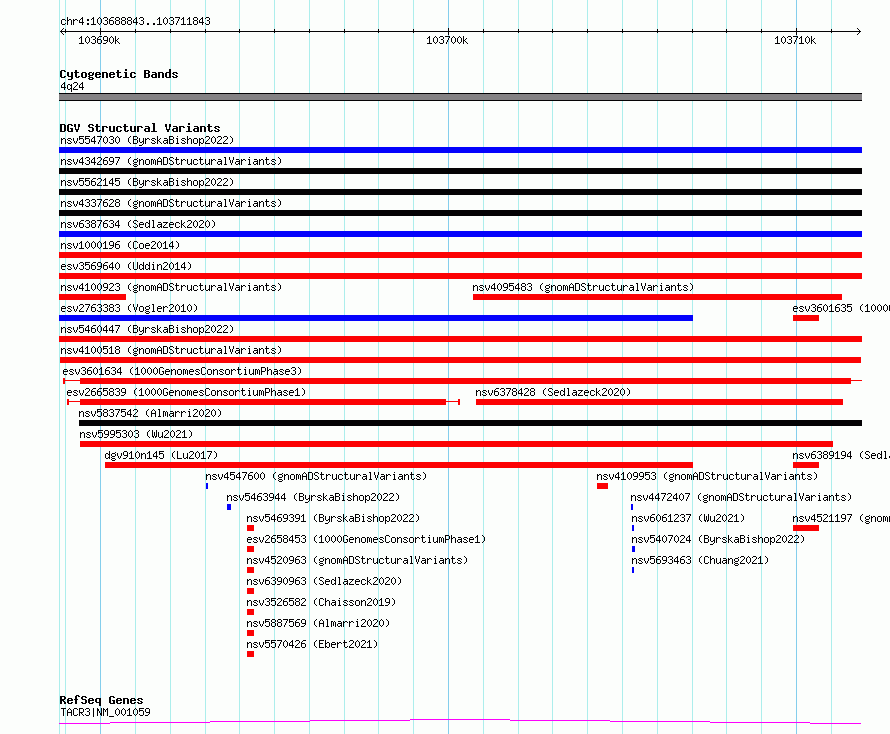Open nsv1000196 (Coe2014) variant
890x734 pixels.
click(120, 245)
